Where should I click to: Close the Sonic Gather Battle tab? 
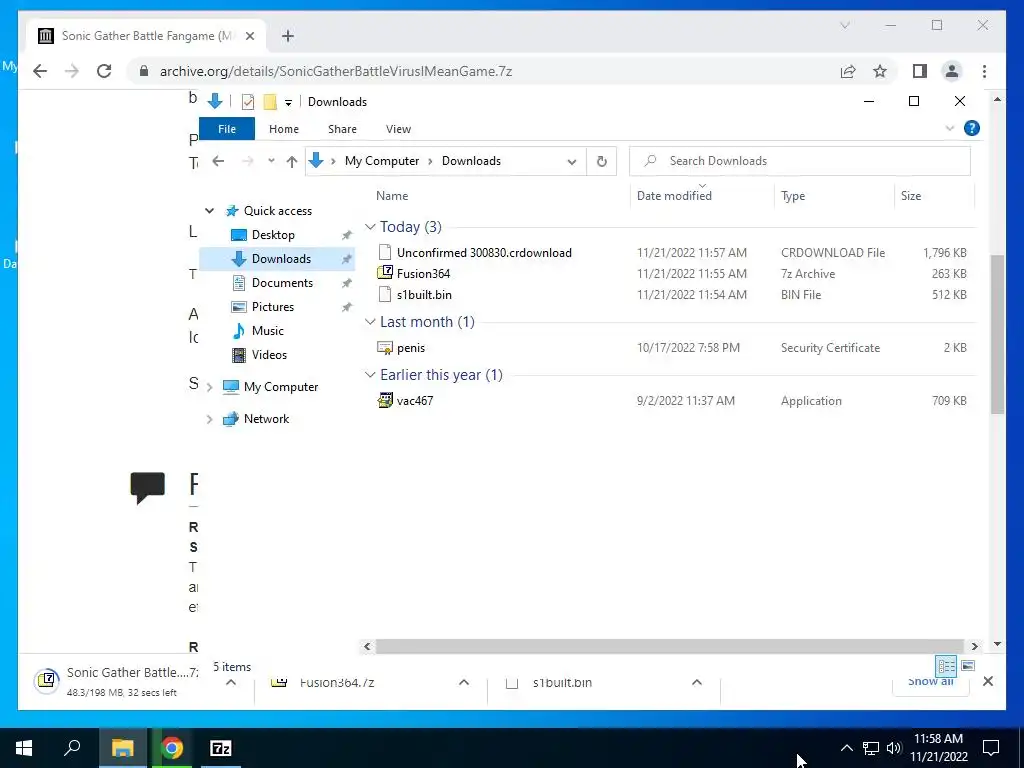click(249, 36)
